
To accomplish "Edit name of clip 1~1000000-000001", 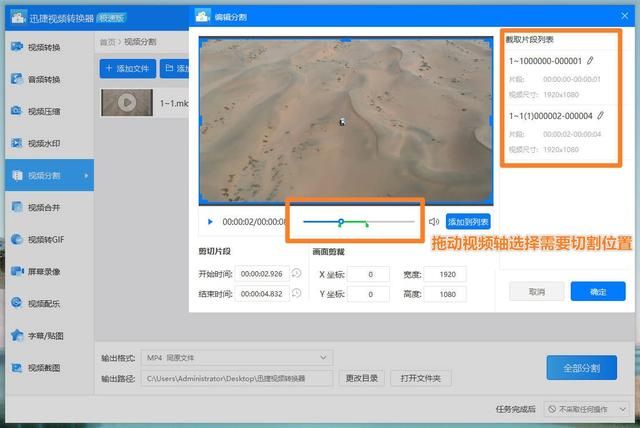I will pyautogui.click(x=590, y=60).
